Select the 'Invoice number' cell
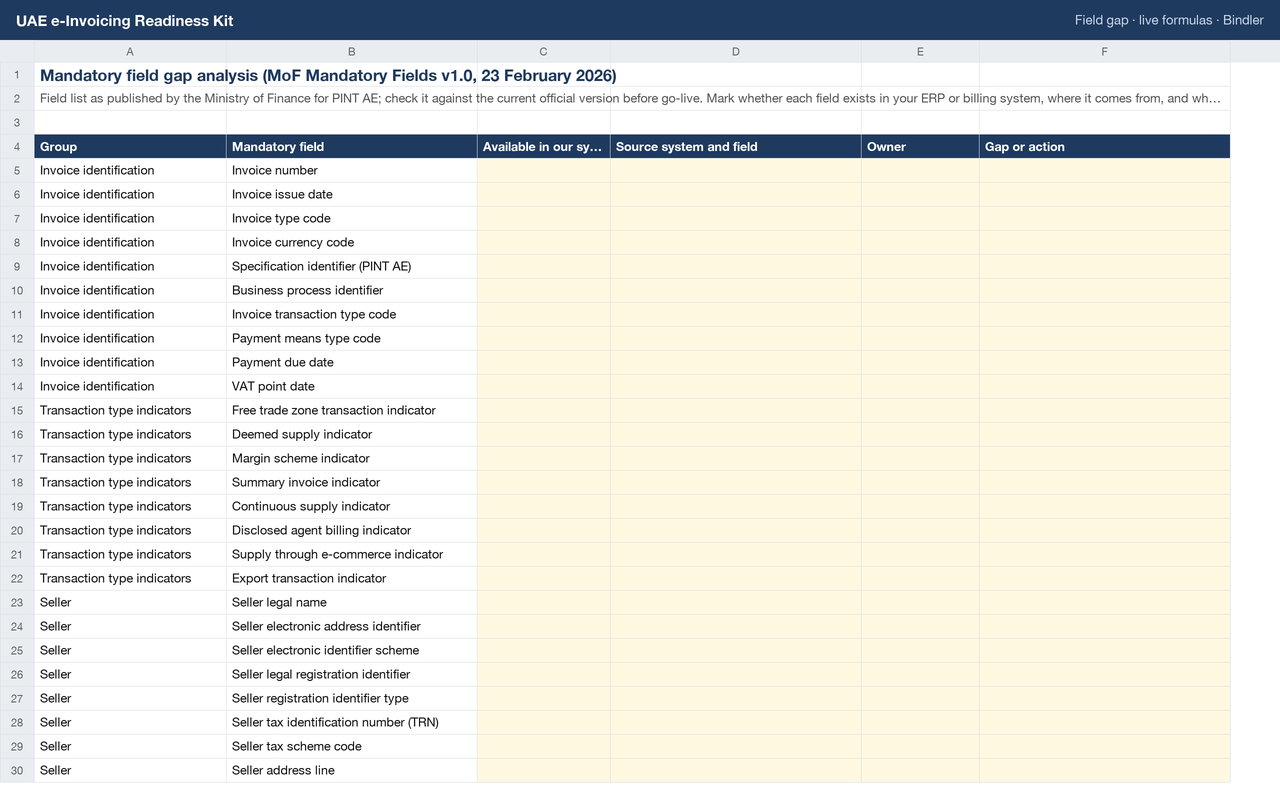Screen dimensions: 1280x790 click(351, 170)
